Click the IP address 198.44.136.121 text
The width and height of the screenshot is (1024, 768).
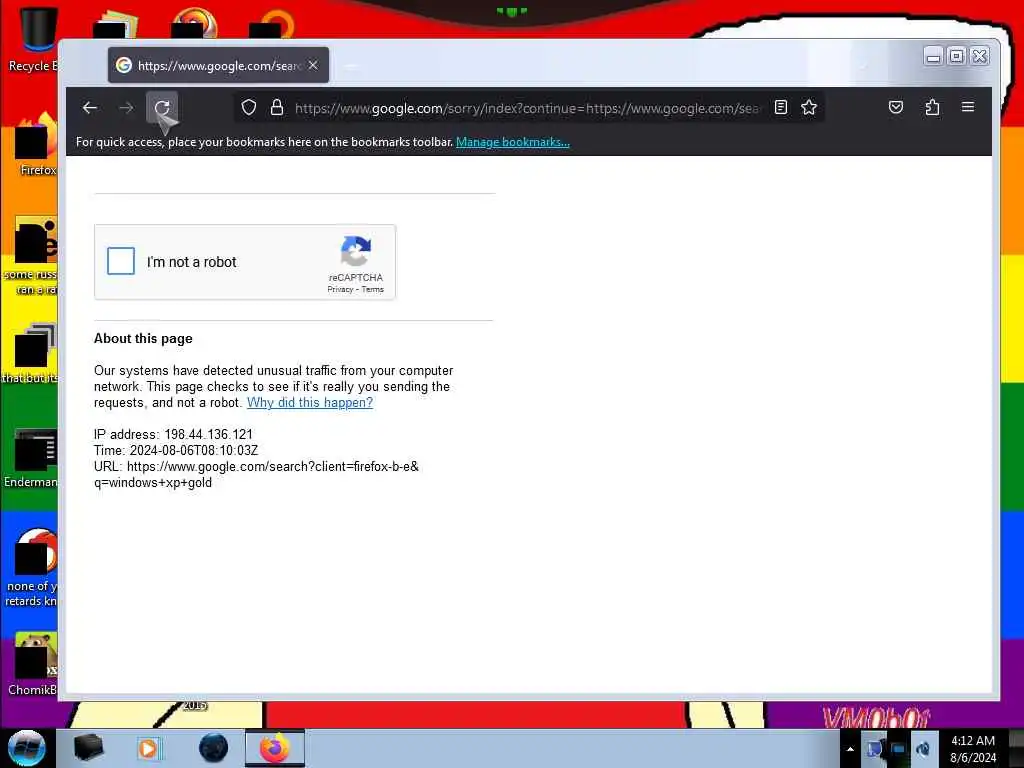click(x=173, y=434)
